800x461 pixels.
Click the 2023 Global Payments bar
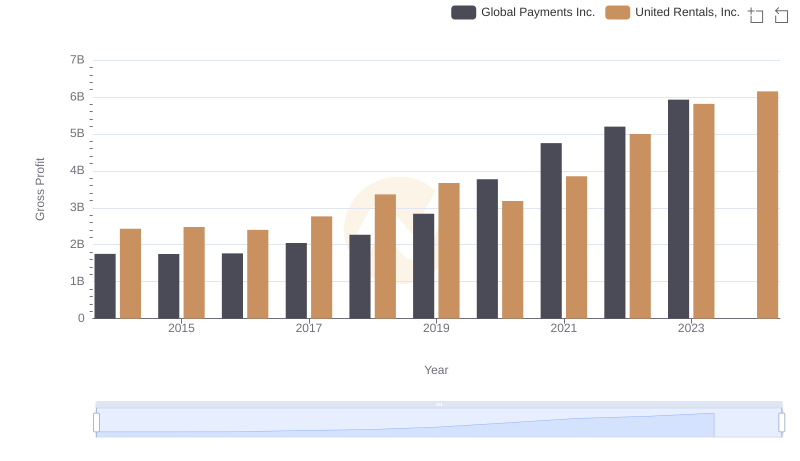678,209
